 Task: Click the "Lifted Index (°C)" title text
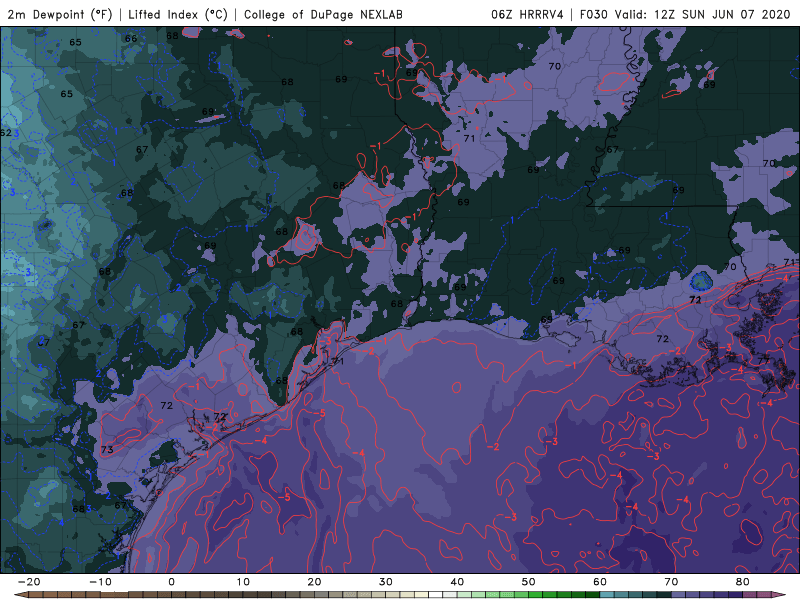pos(178,14)
